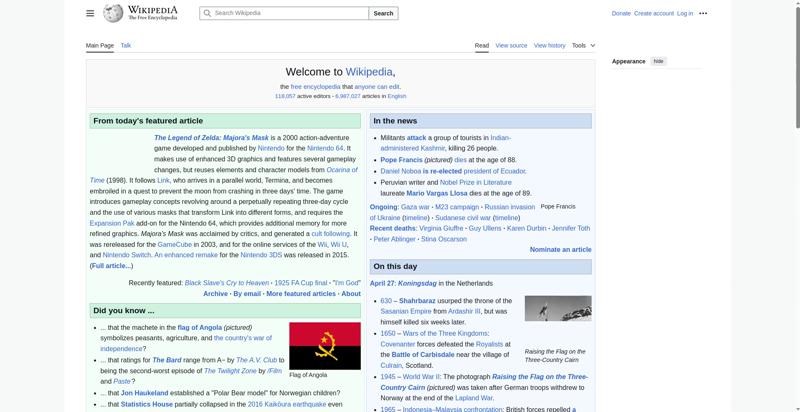Hide the Appearance panel
The height and width of the screenshot is (412, 800).
click(x=659, y=61)
